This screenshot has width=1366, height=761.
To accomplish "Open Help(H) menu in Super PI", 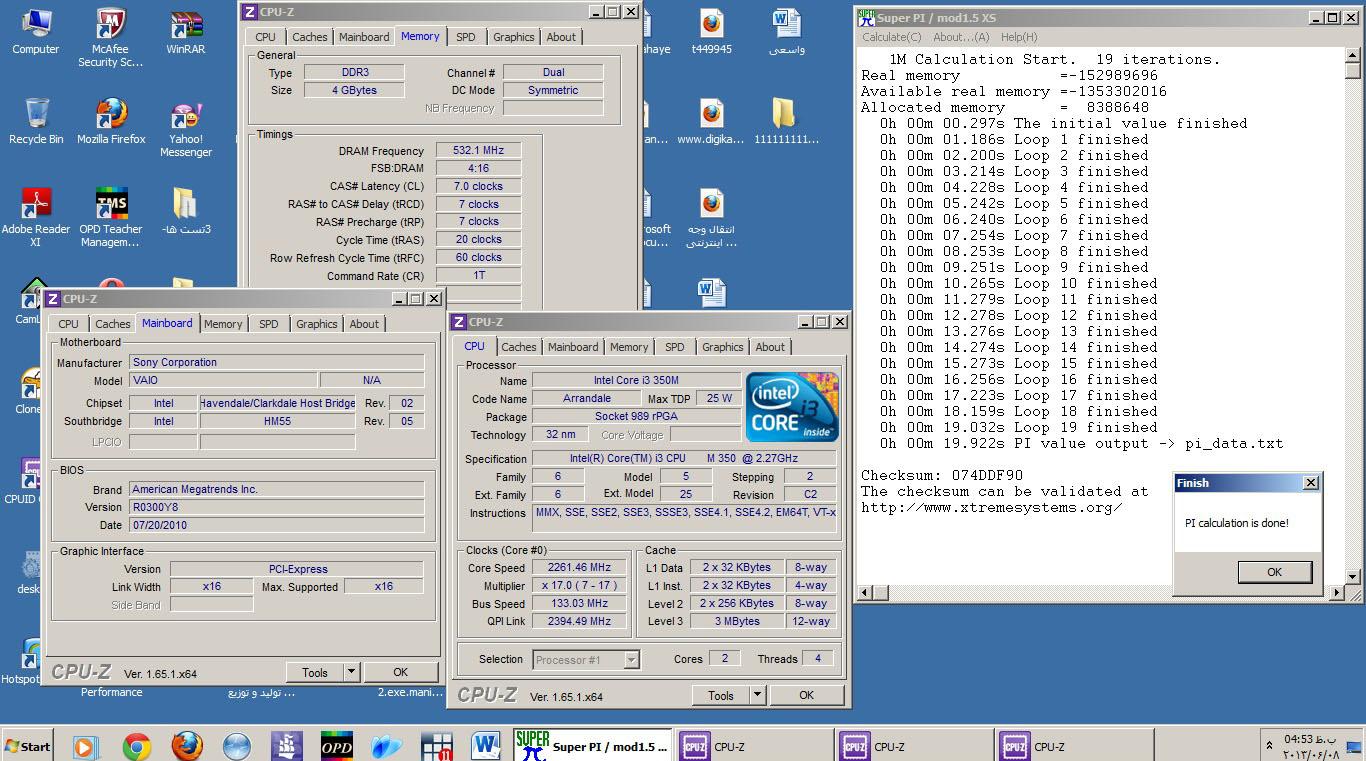I will (1019, 37).
